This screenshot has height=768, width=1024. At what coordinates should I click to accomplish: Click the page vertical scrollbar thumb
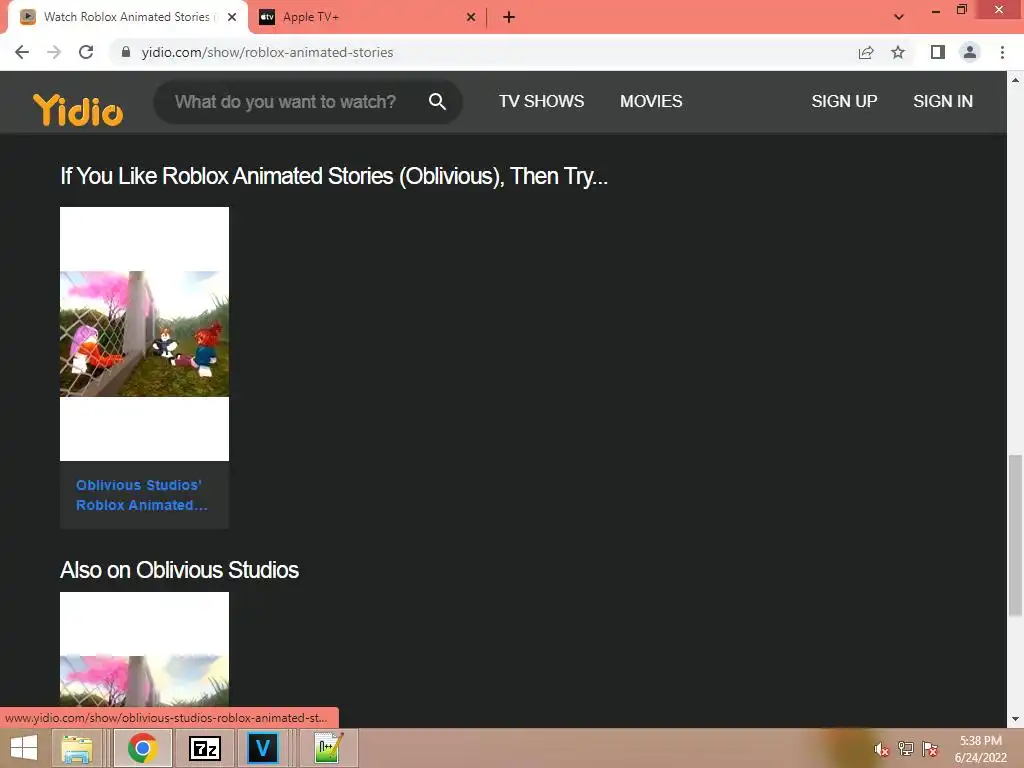[1015, 536]
